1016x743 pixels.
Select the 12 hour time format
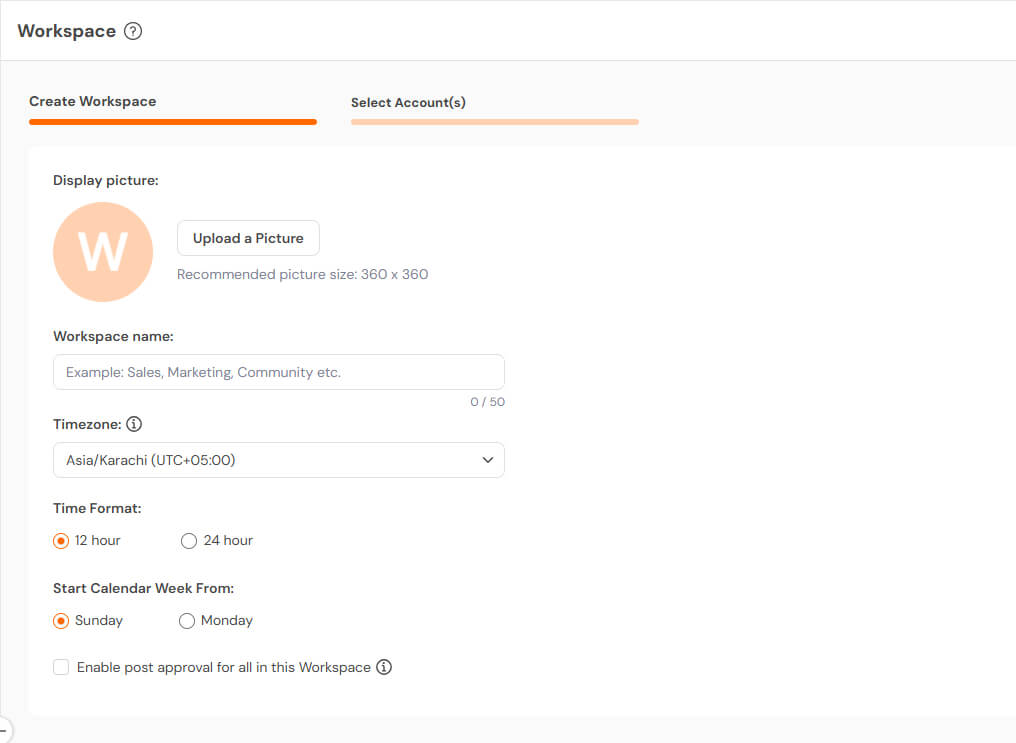click(62, 541)
